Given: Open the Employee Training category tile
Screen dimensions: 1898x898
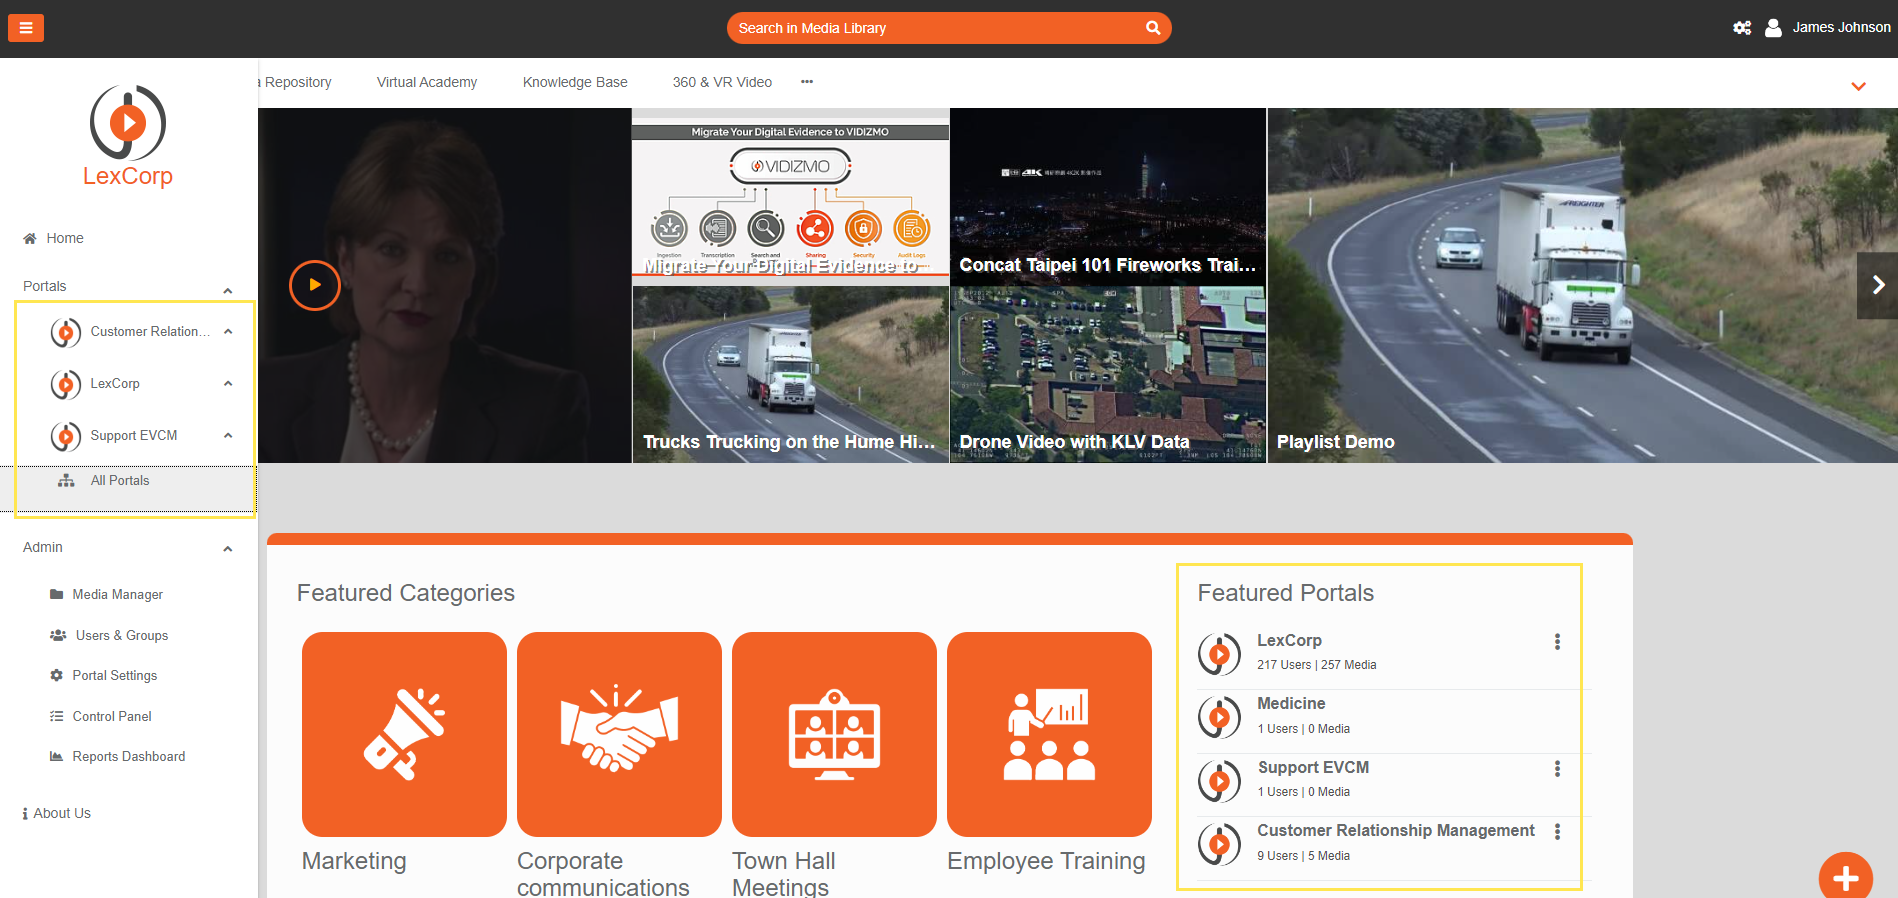Looking at the screenshot, I should click(1049, 734).
